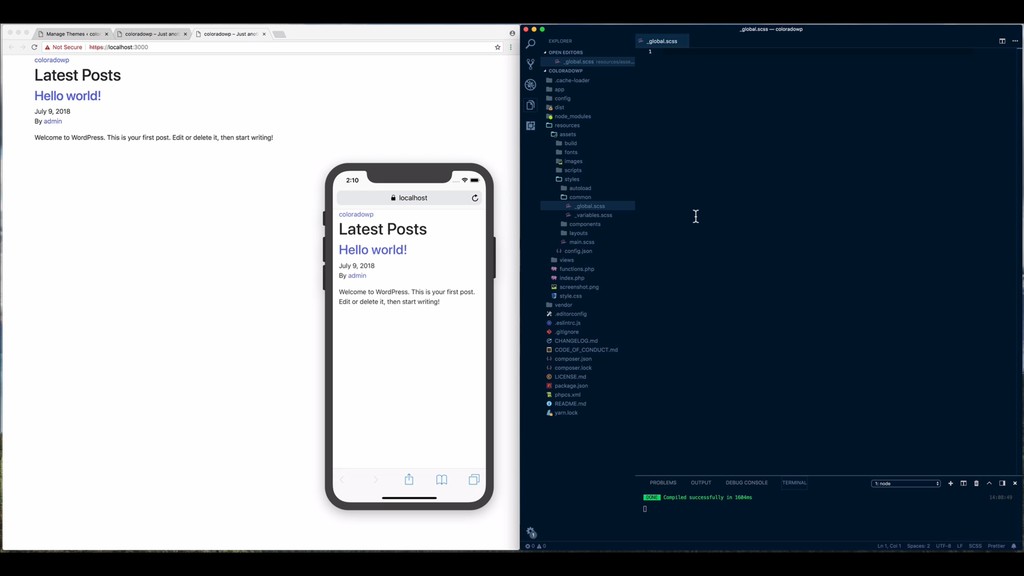Reload the Chrome page
Viewport: 1024px width, 576px height.
click(34, 47)
